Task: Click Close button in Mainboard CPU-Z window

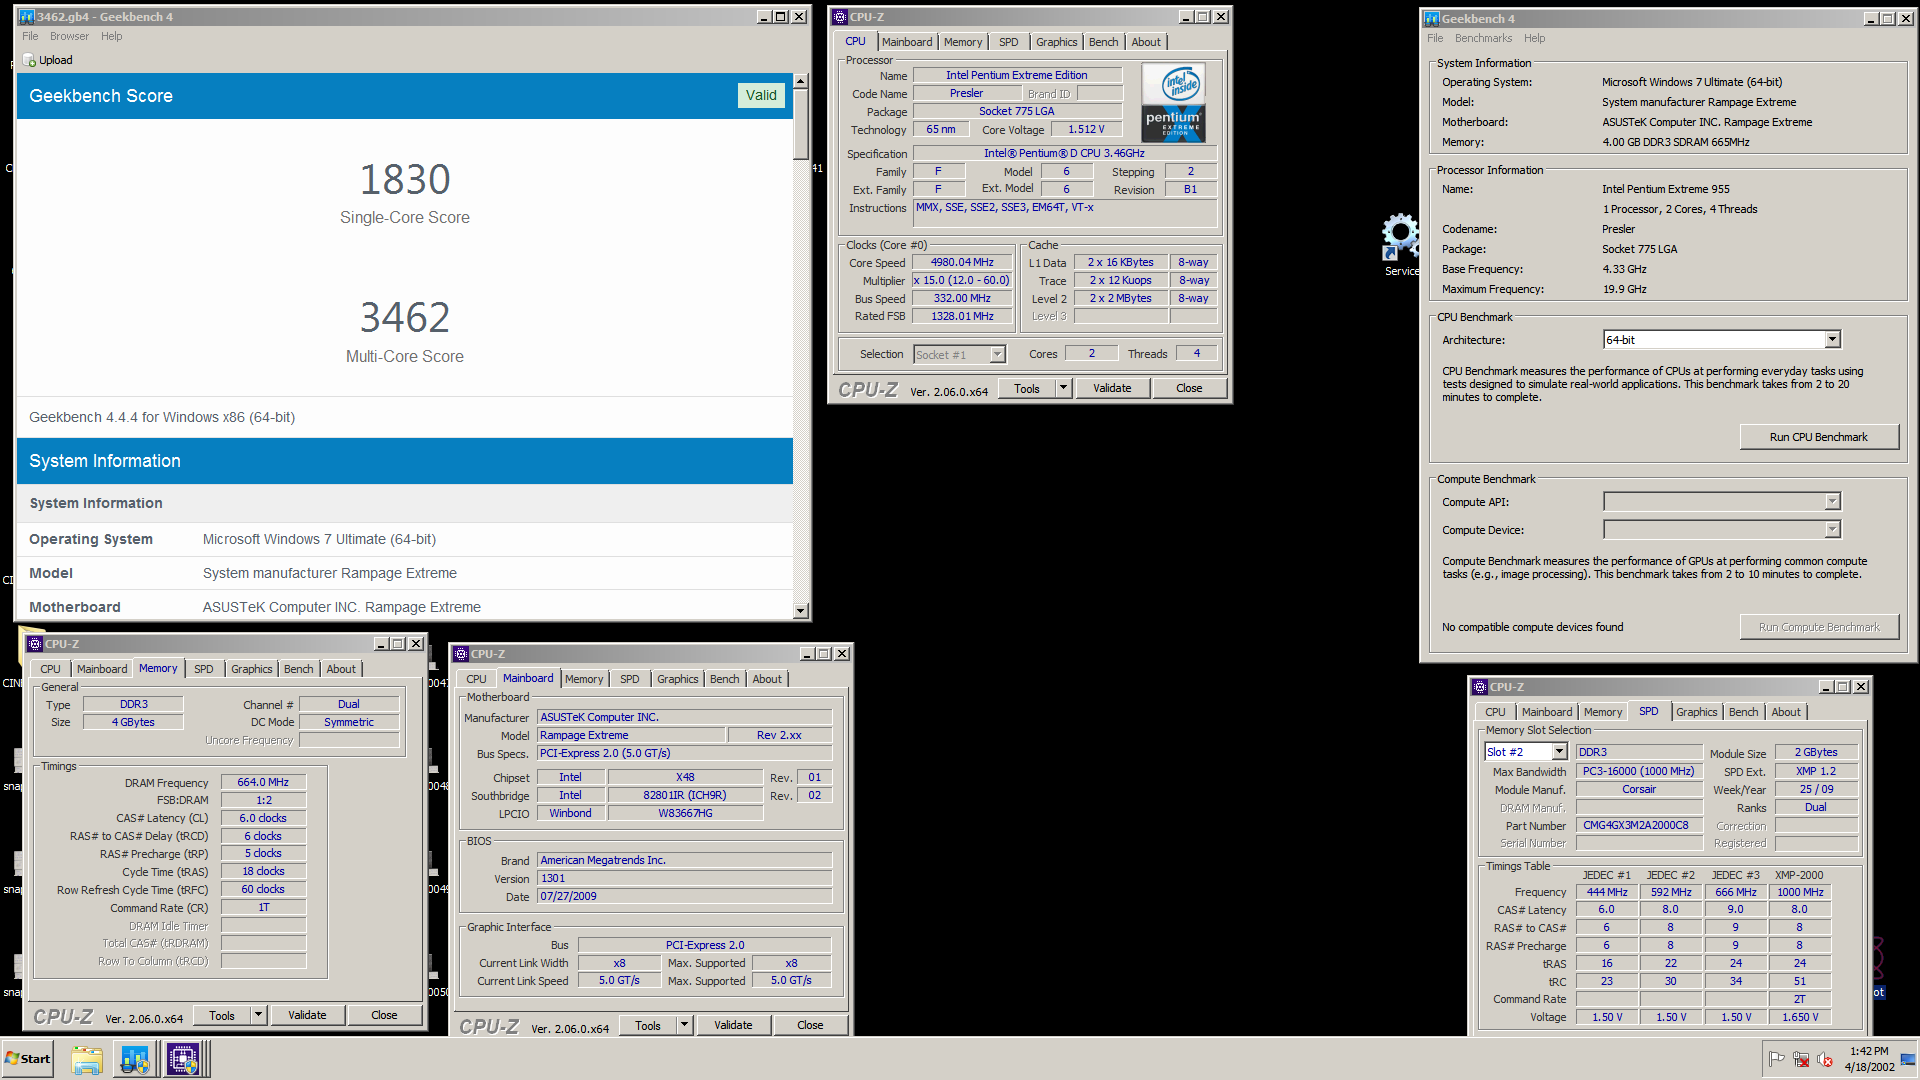Action: pyautogui.click(x=810, y=1025)
